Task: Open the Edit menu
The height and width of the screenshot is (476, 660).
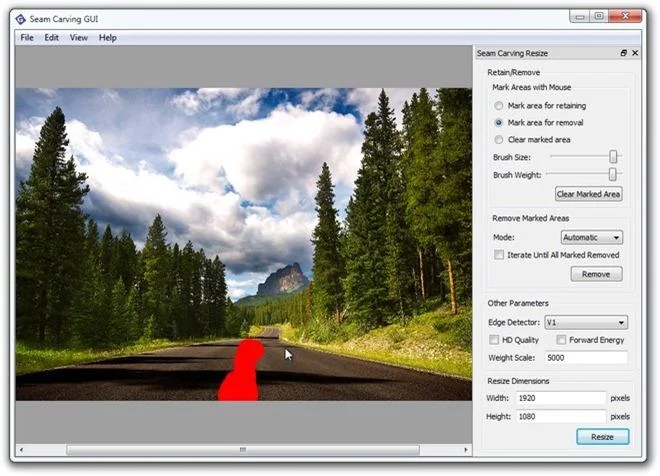Action: click(x=51, y=38)
